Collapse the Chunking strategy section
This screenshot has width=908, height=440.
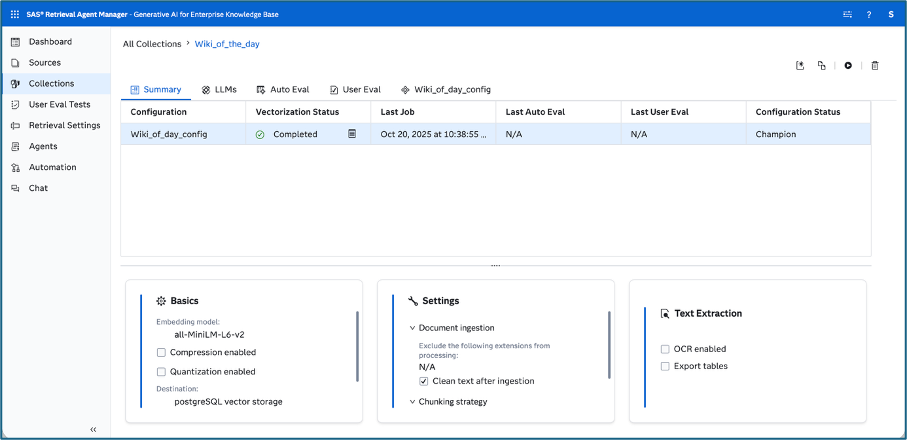(x=412, y=401)
